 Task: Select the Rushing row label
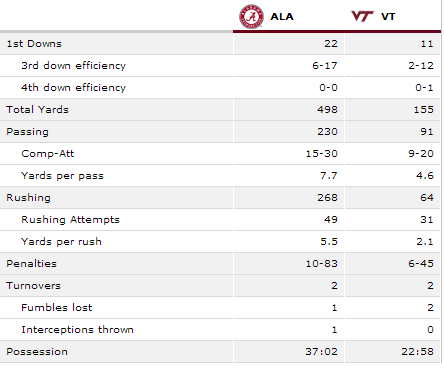pos(28,198)
